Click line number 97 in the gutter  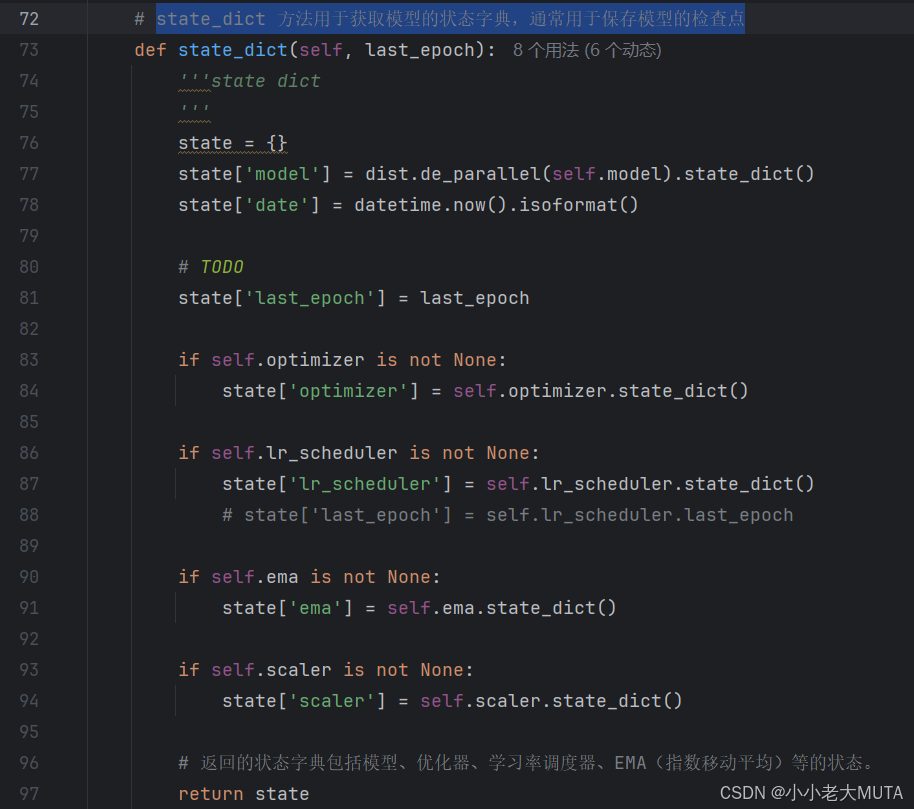coord(28,793)
